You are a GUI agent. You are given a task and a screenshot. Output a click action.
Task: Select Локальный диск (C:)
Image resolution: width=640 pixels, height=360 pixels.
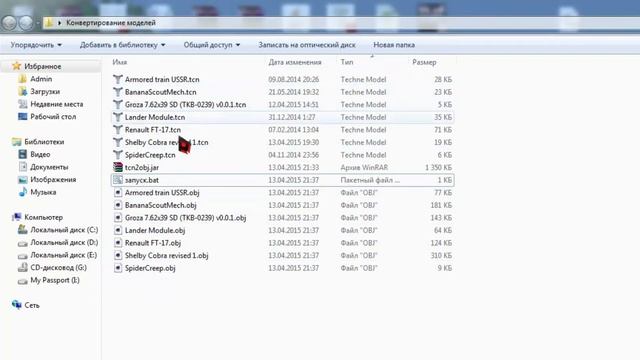click(x=64, y=230)
